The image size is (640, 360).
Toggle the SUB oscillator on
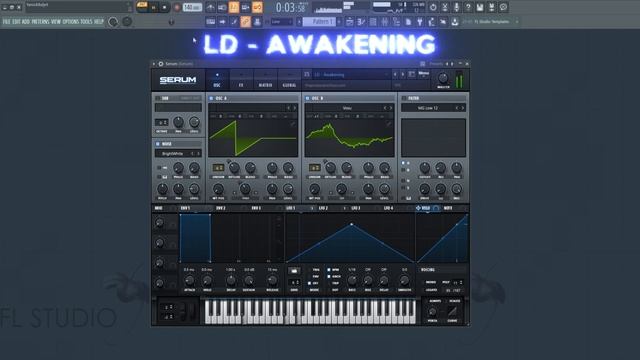tap(158, 98)
